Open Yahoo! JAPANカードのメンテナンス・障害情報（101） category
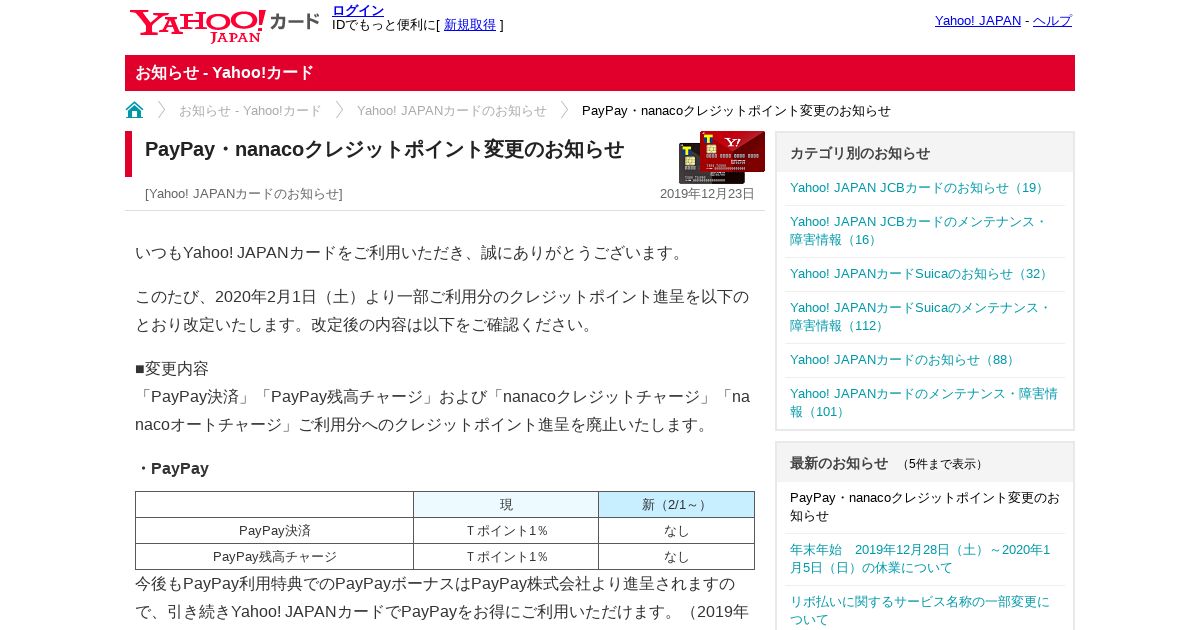 click(924, 403)
